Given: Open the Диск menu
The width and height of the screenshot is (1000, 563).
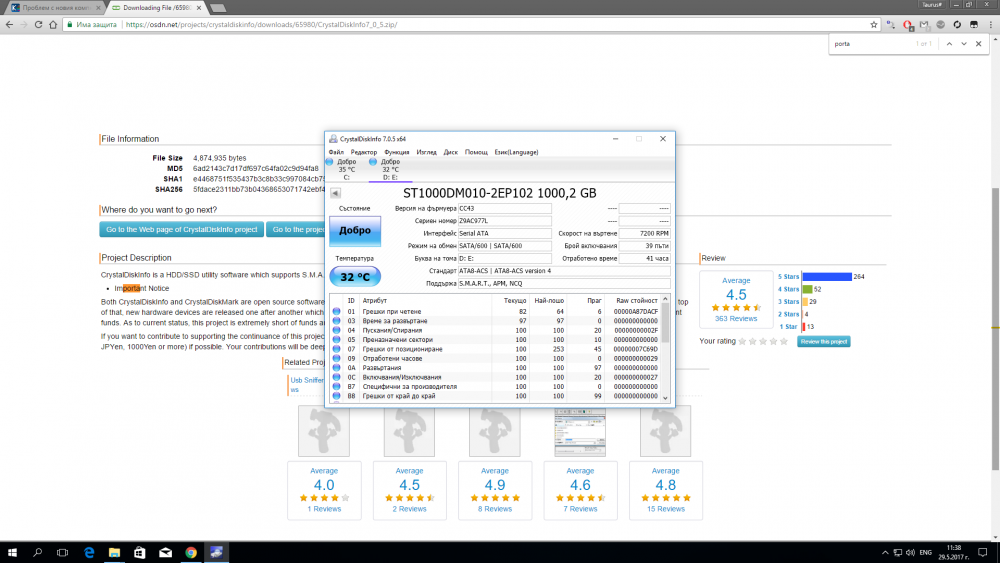Looking at the screenshot, I should click(451, 152).
